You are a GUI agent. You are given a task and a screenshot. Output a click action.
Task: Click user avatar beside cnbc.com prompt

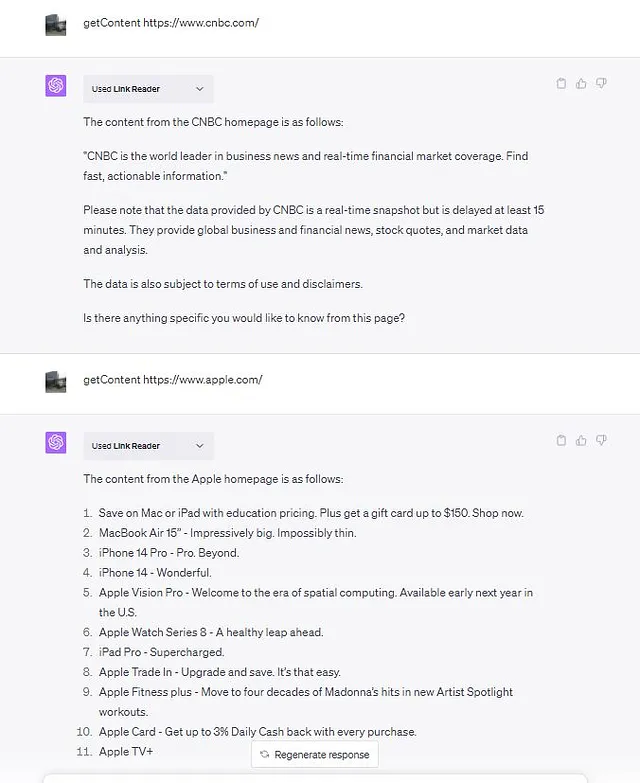56,25
